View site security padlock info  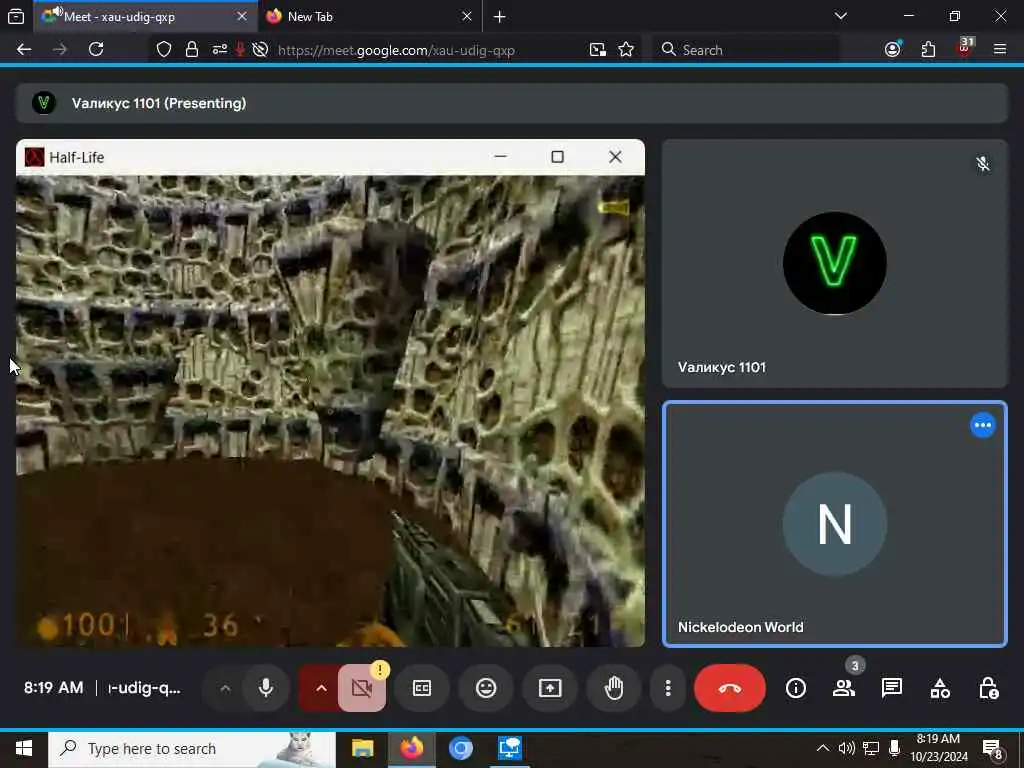point(191,50)
